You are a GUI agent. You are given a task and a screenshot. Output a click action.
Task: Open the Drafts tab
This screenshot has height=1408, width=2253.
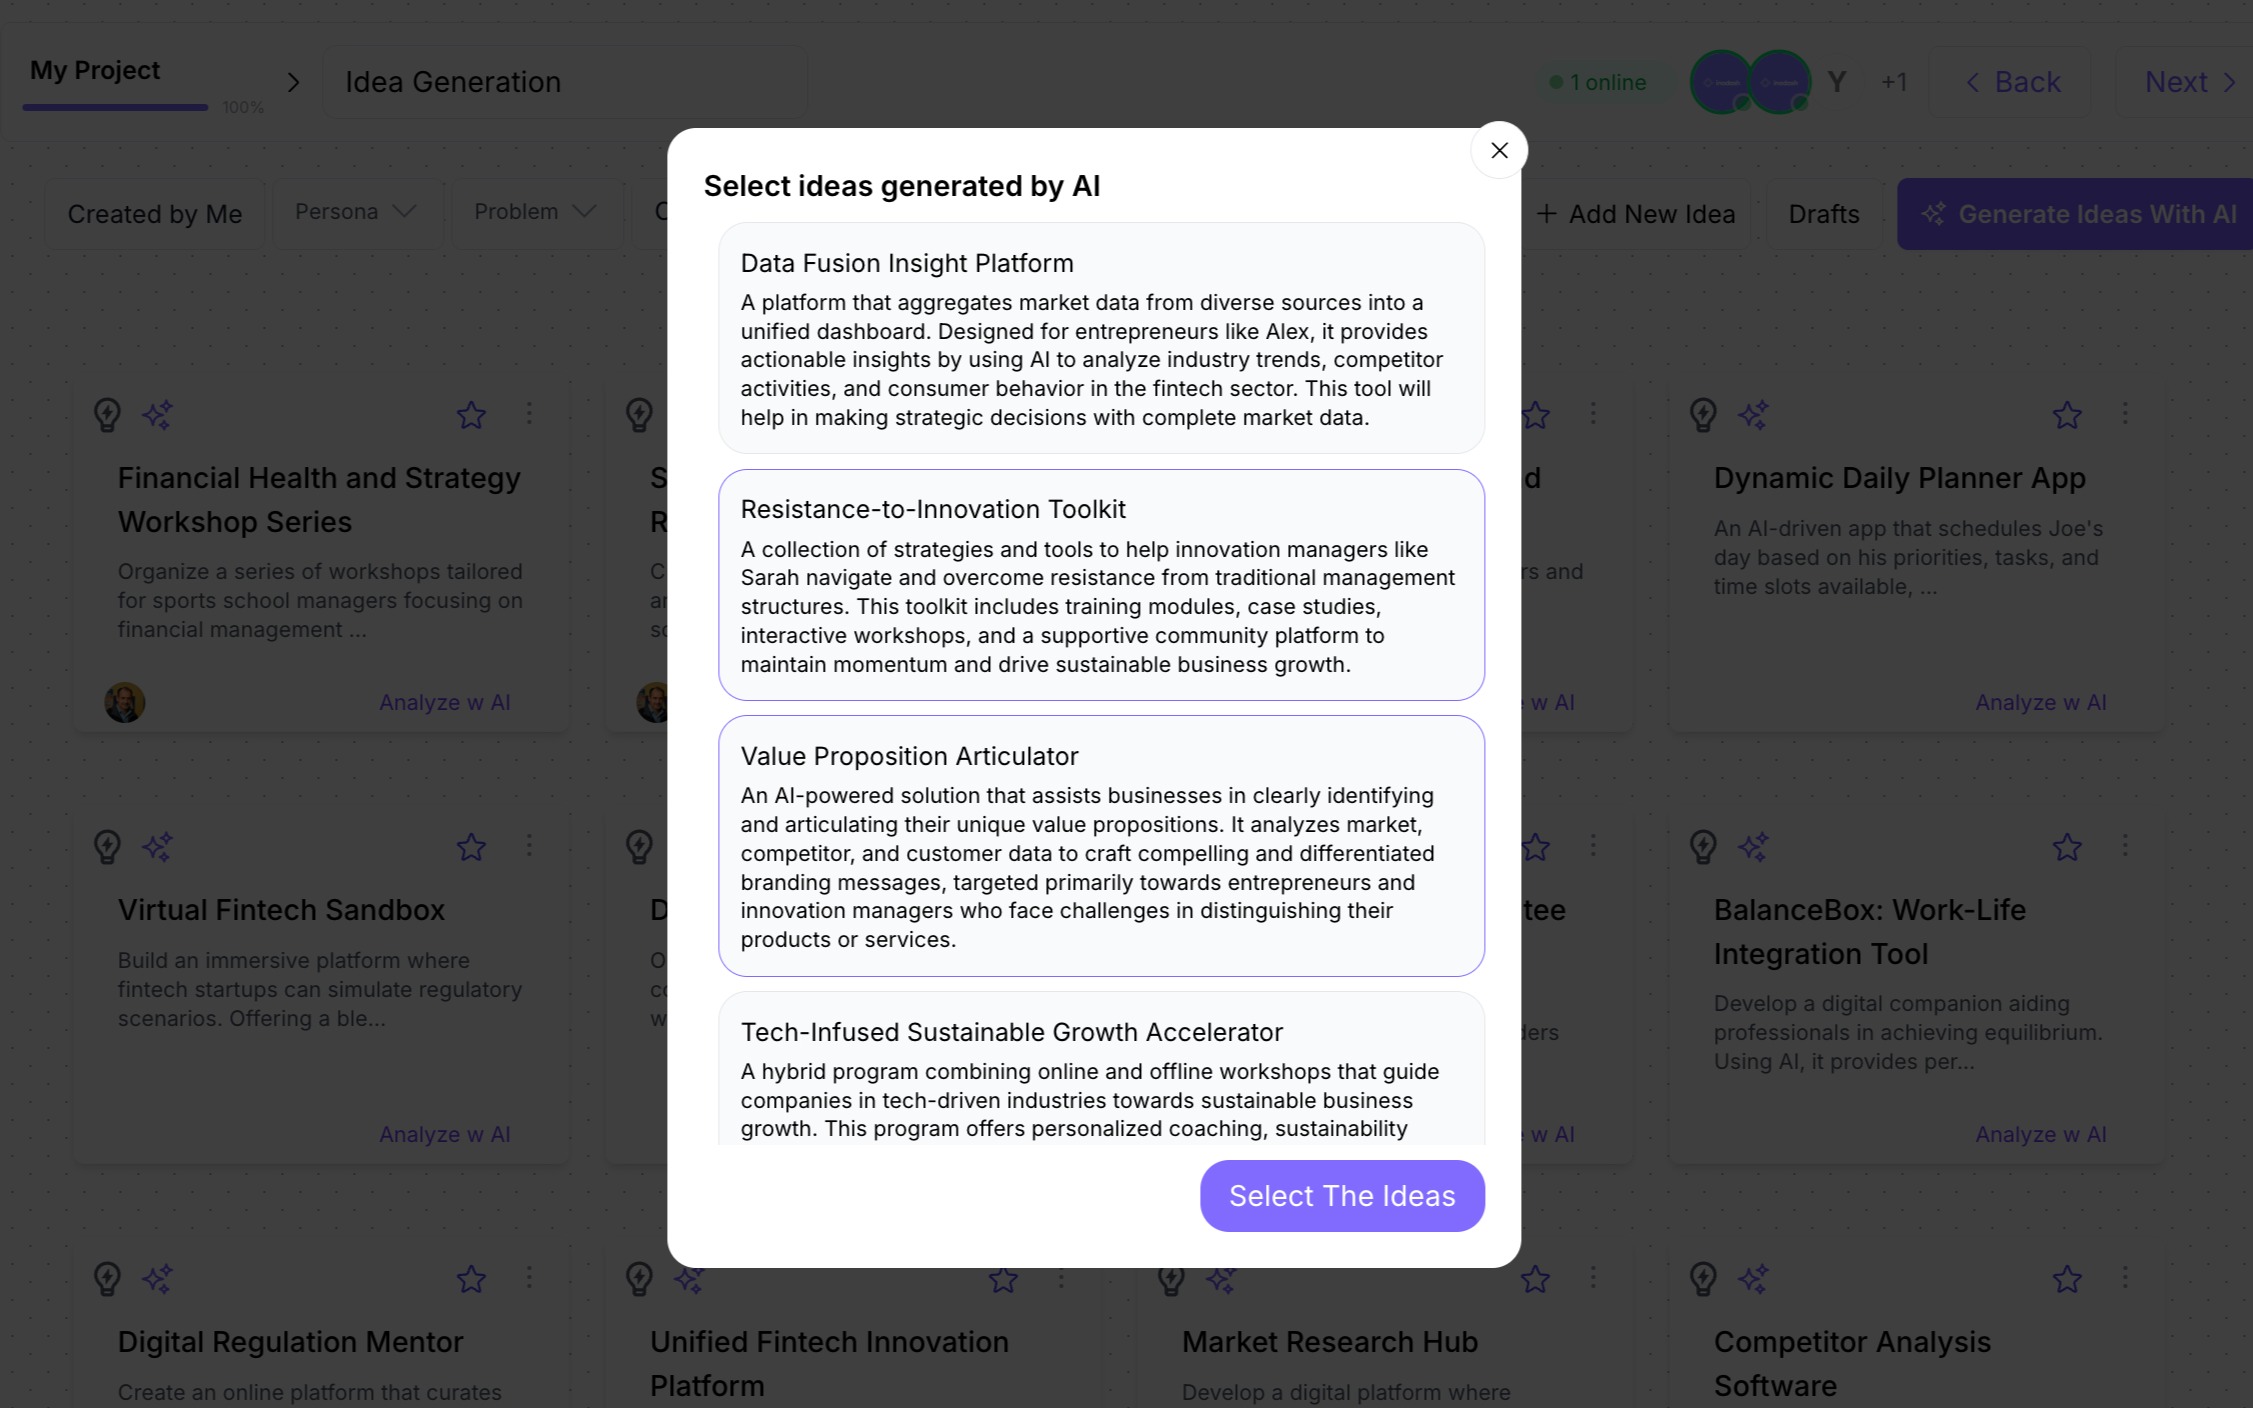(x=1823, y=214)
